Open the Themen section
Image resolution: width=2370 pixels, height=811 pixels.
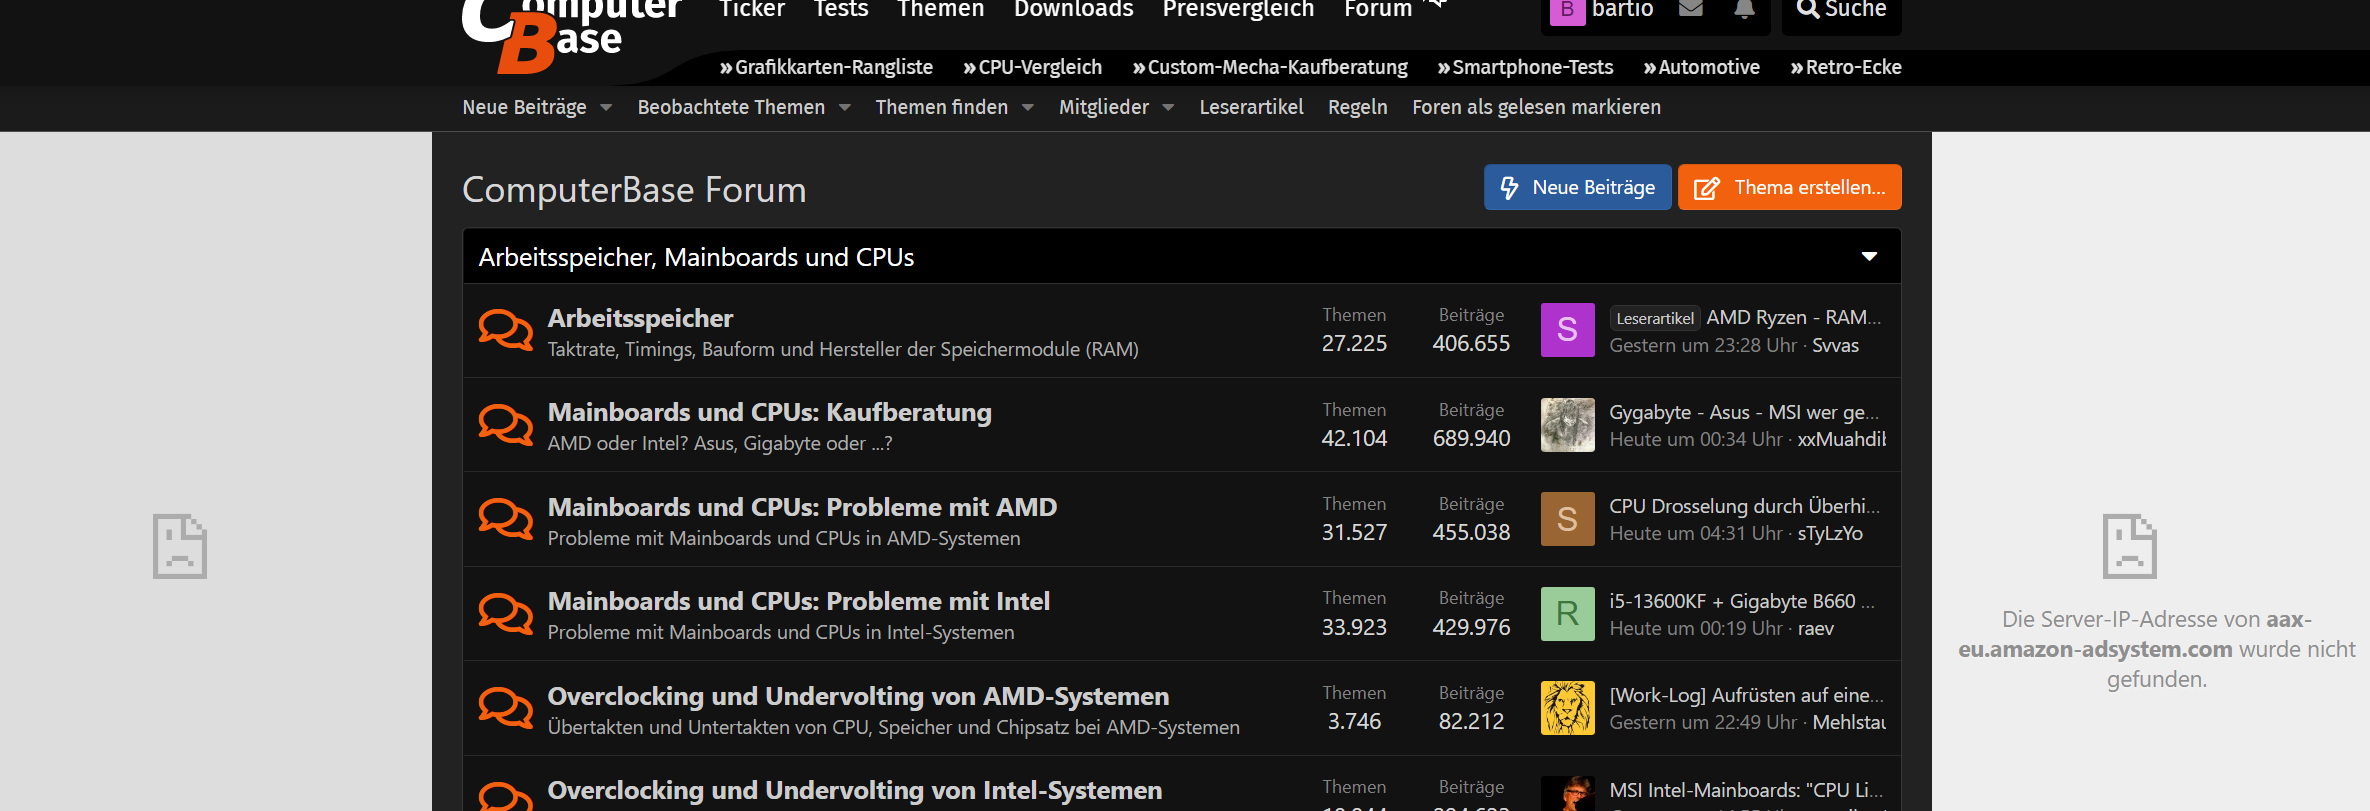pyautogui.click(x=941, y=10)
